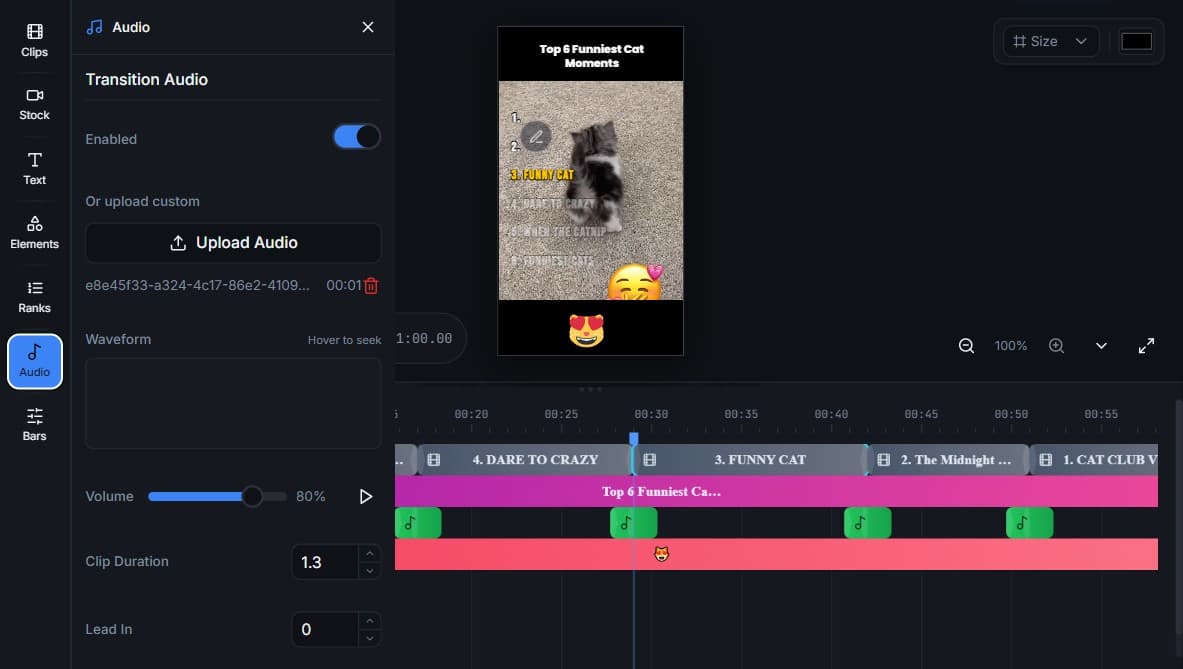Open the Clips panel
The image size is (1183, 669).
pos(34,39)
